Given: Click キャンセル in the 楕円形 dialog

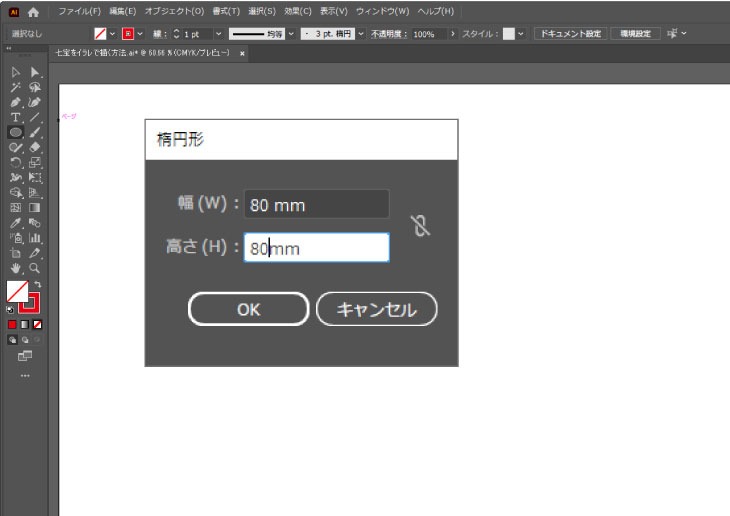Looking at the screenshot, I should click(x=377, y=309).
